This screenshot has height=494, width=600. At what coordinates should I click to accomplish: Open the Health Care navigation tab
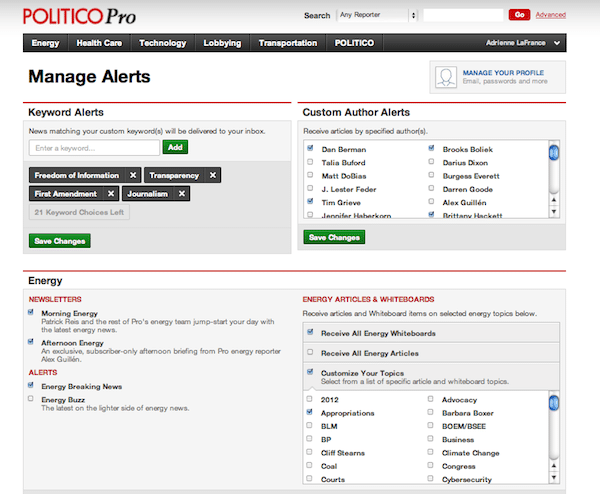click(x=99, y=43)
